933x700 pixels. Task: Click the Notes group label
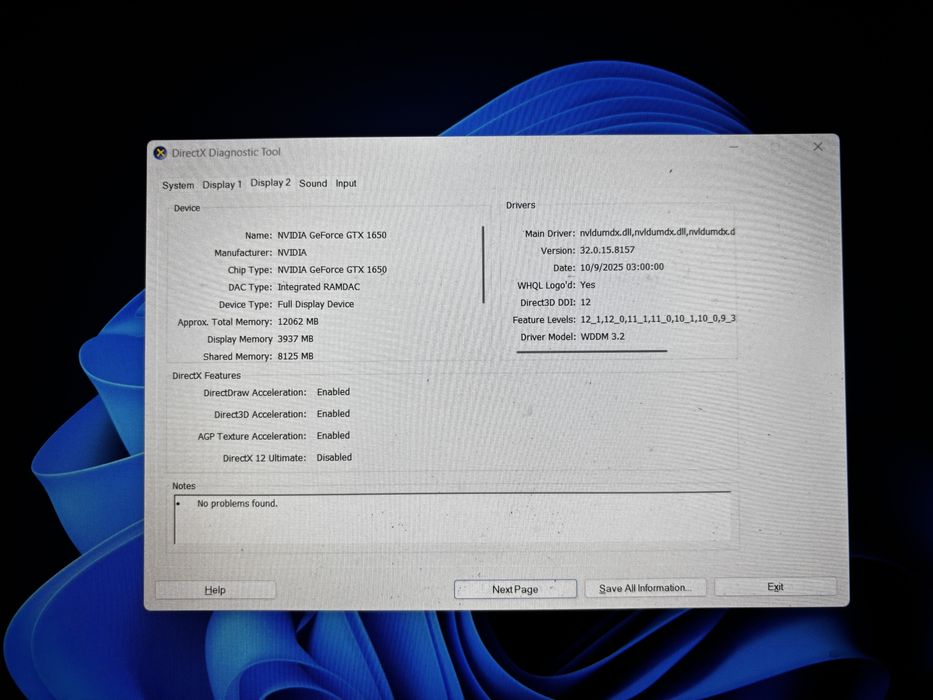pyautogui.click(x=184, y=486)
